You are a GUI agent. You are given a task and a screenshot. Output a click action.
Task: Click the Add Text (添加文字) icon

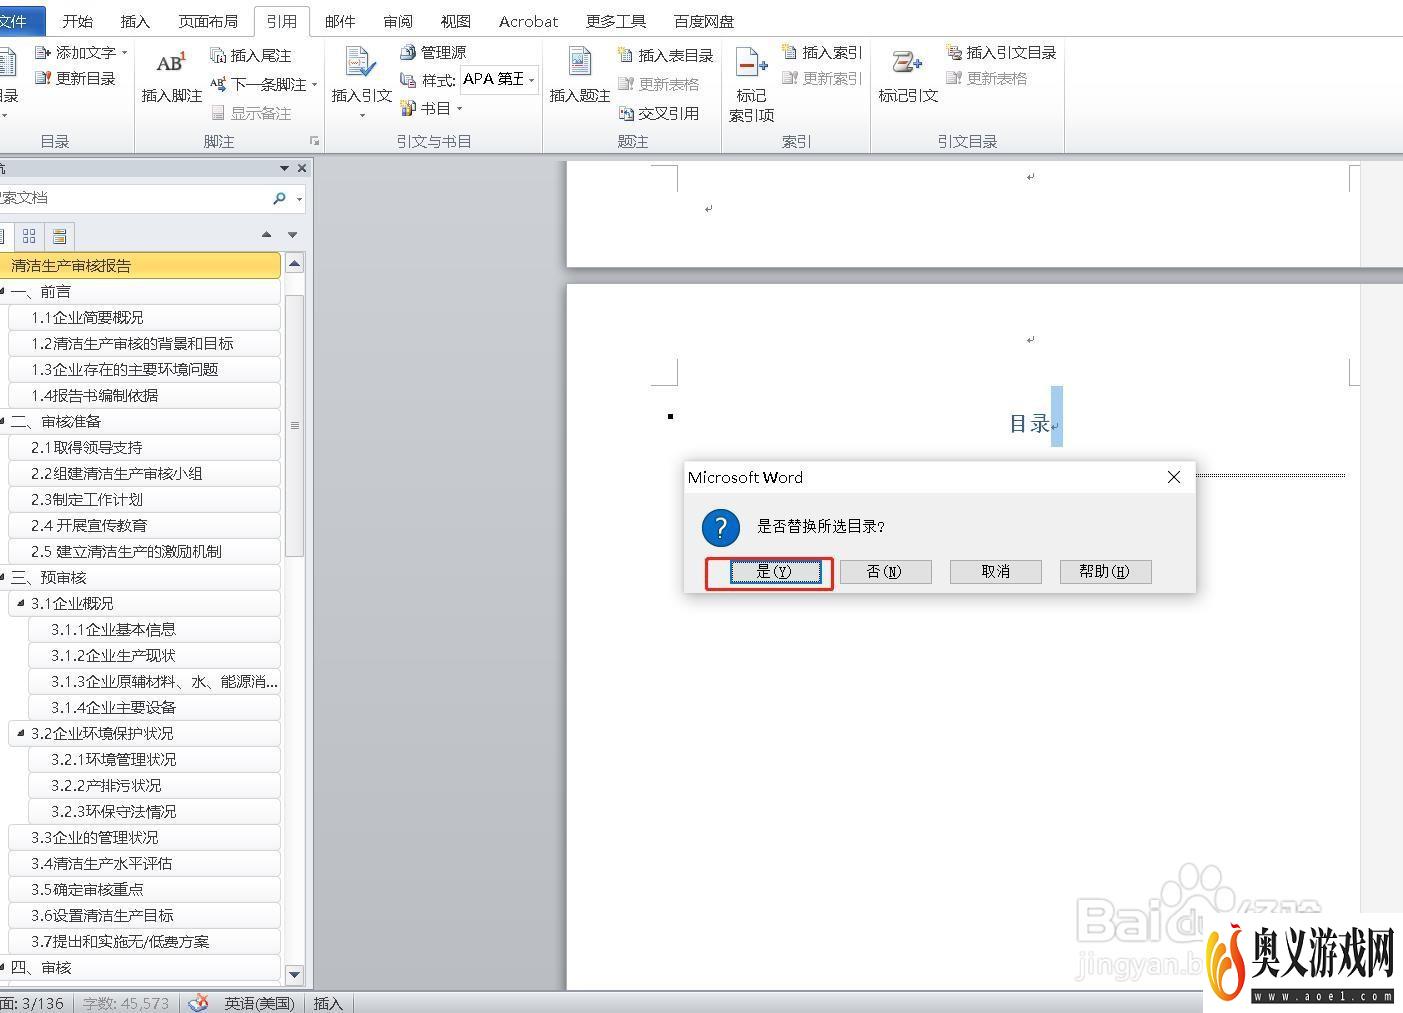pyautogui.click(x=43, y=52)
